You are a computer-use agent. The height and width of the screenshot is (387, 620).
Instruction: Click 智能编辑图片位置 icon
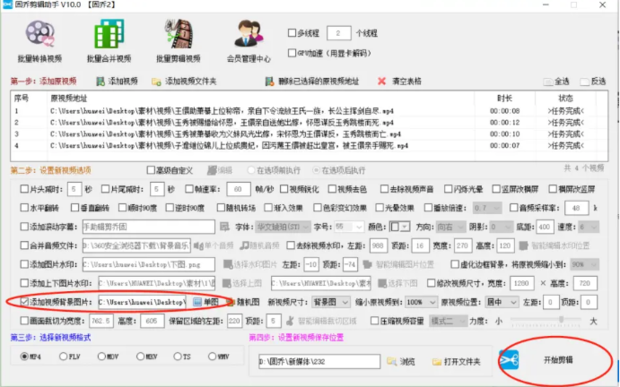(367, 264)
